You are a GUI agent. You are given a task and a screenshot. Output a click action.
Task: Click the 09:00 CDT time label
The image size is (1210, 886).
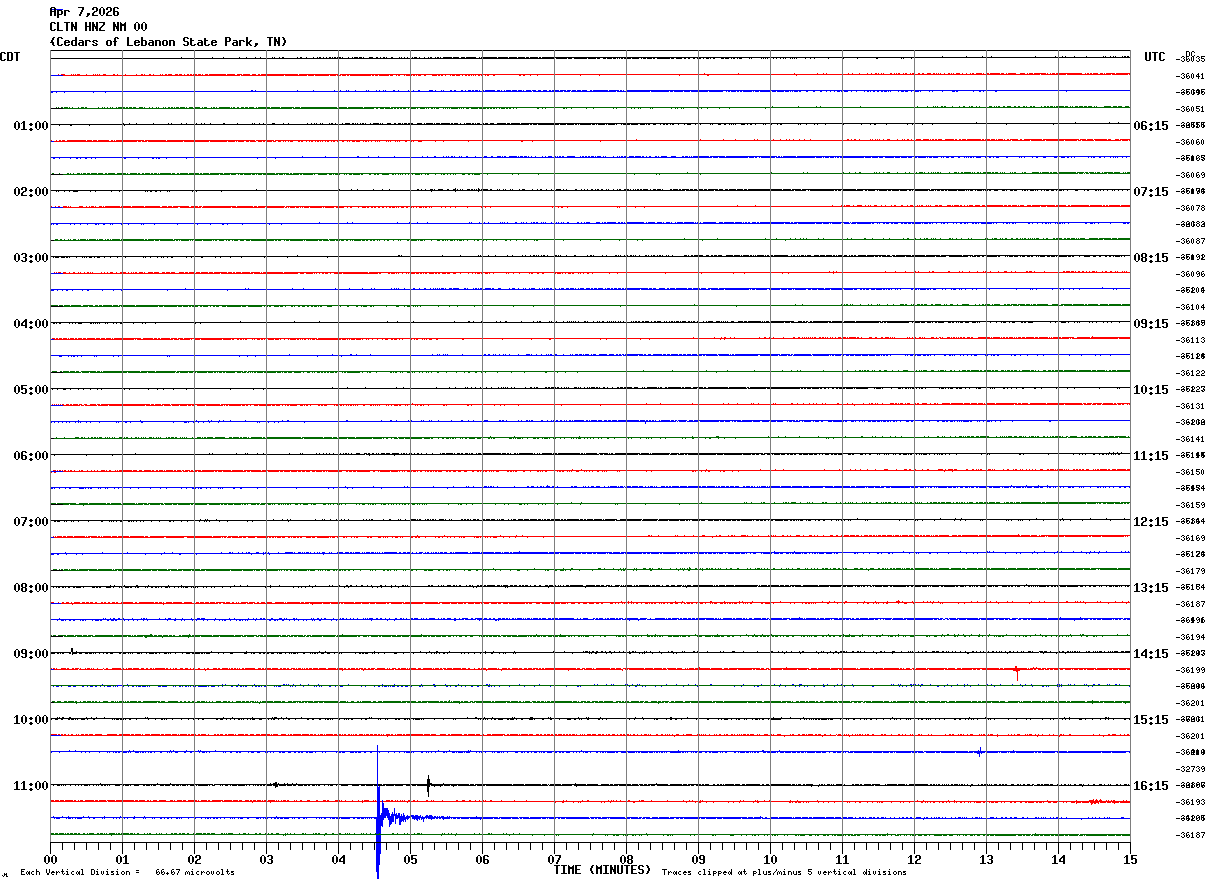31,654
